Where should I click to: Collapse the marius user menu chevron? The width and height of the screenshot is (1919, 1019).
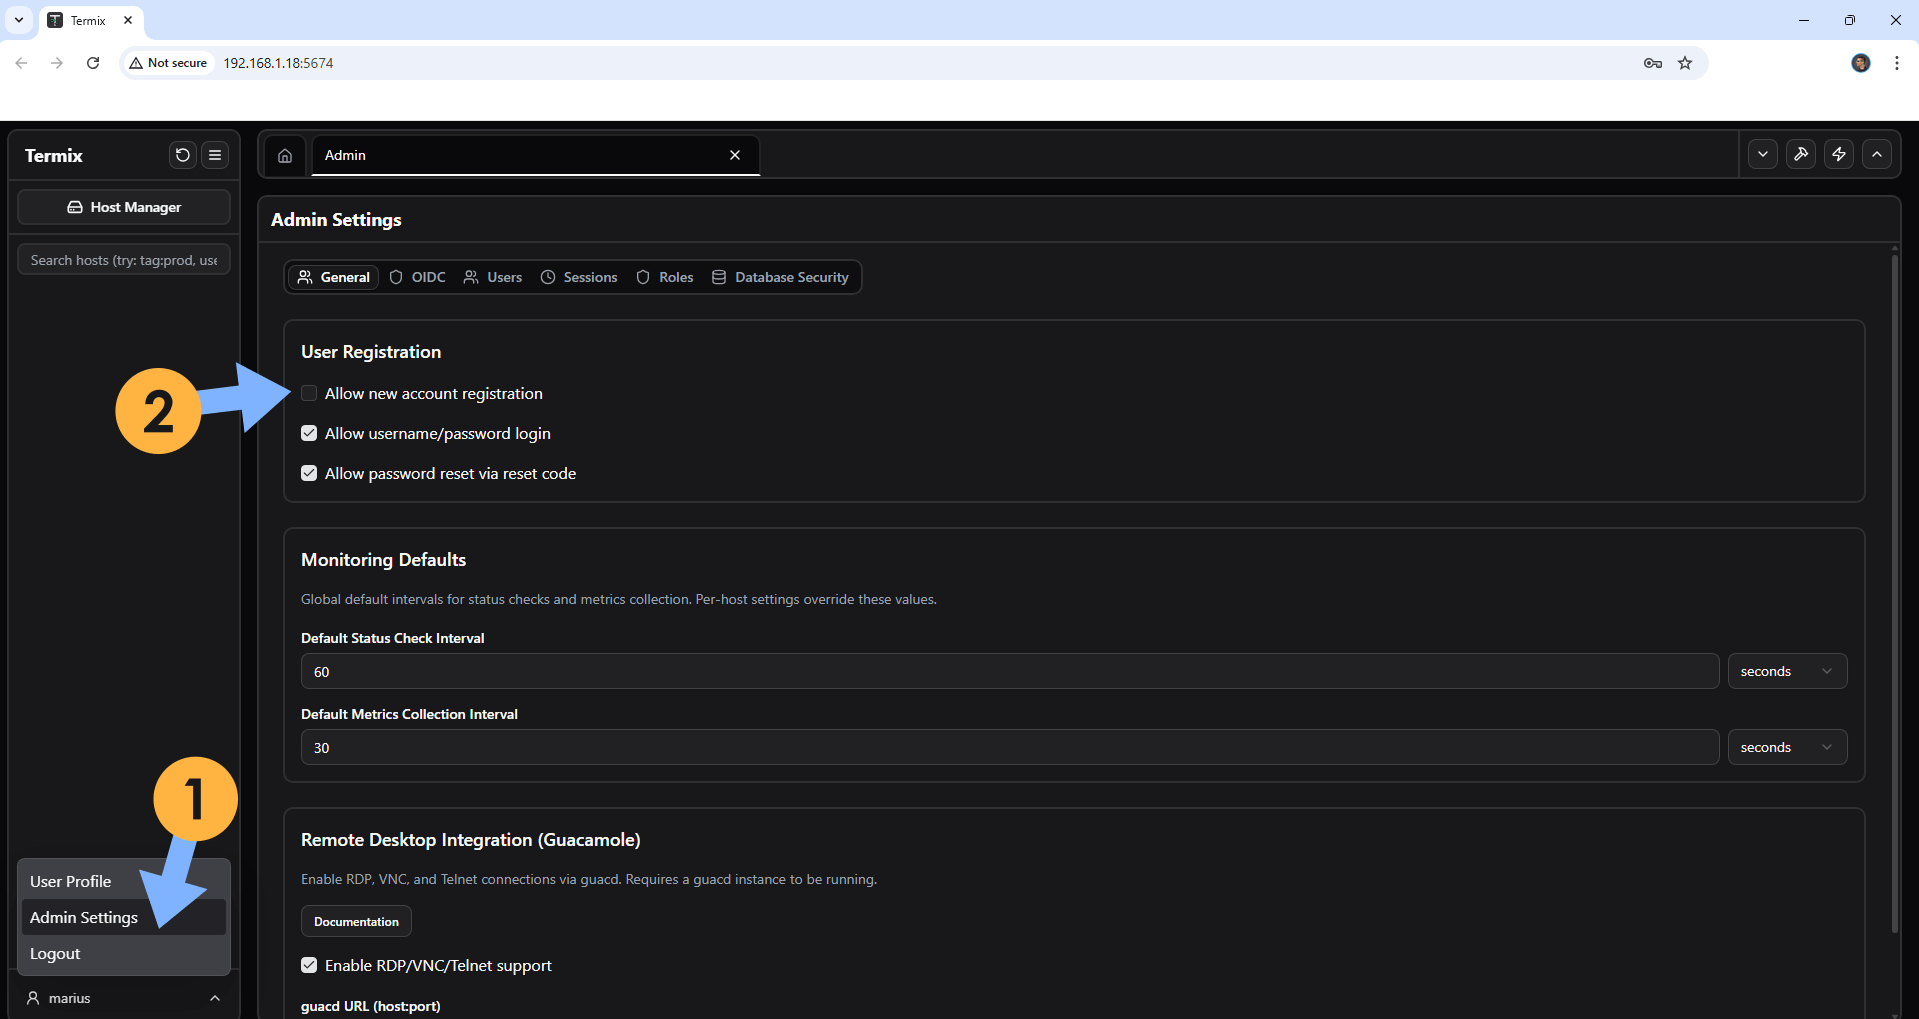(x=215, y=998)
